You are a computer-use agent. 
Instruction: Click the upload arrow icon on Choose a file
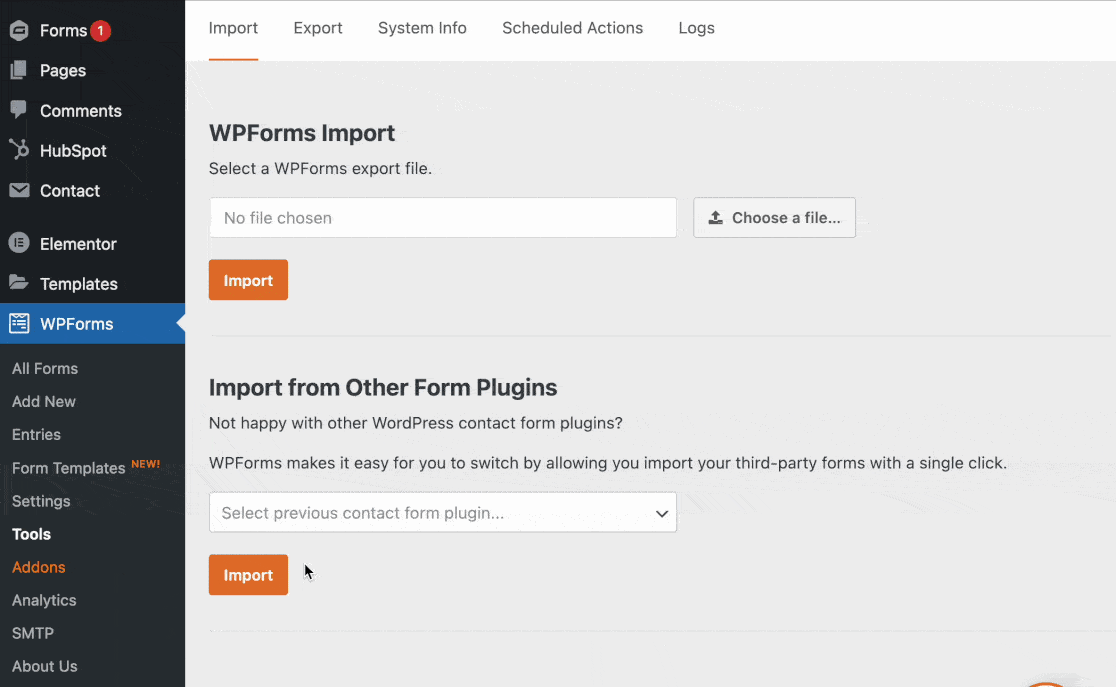click(715, 218)
